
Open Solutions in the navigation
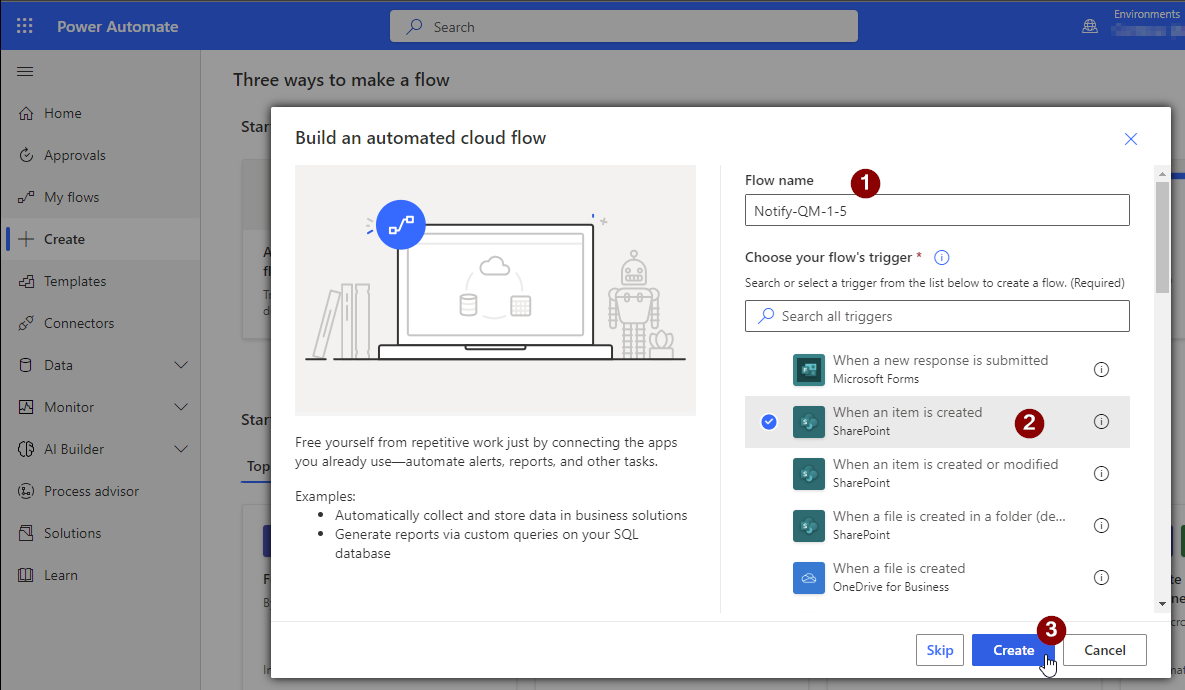coord(101,534)
